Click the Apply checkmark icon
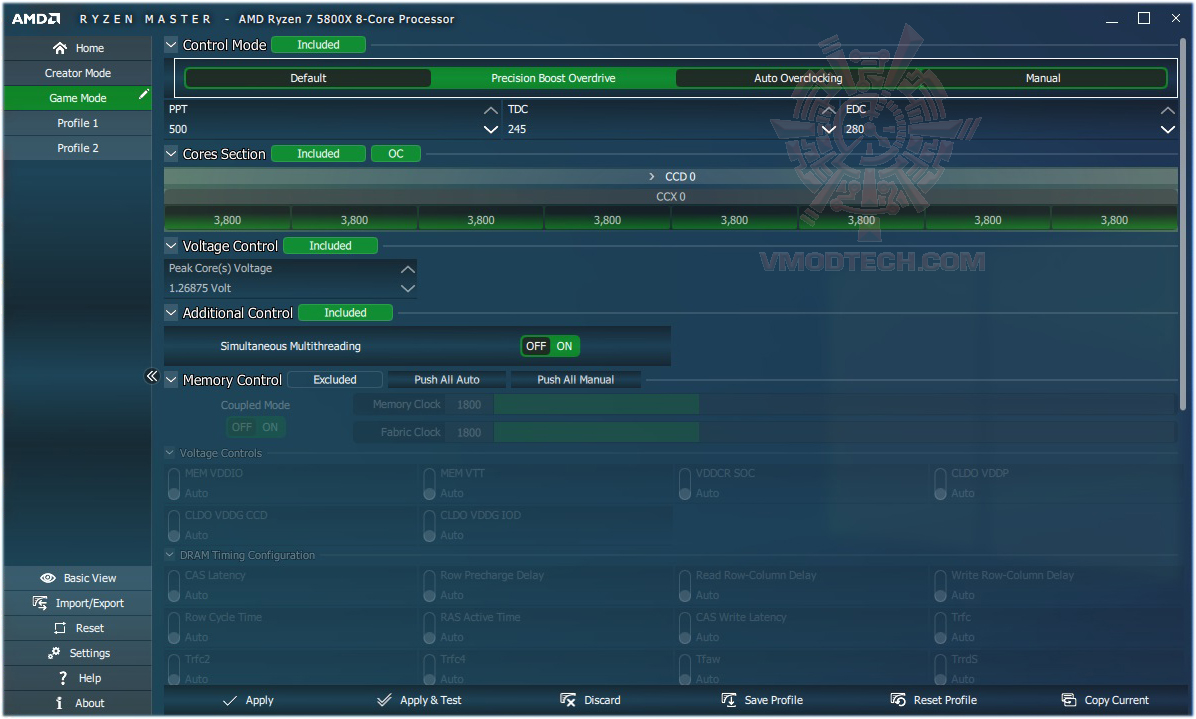Screen dimensions: 1196x719 tap(230, 700)
